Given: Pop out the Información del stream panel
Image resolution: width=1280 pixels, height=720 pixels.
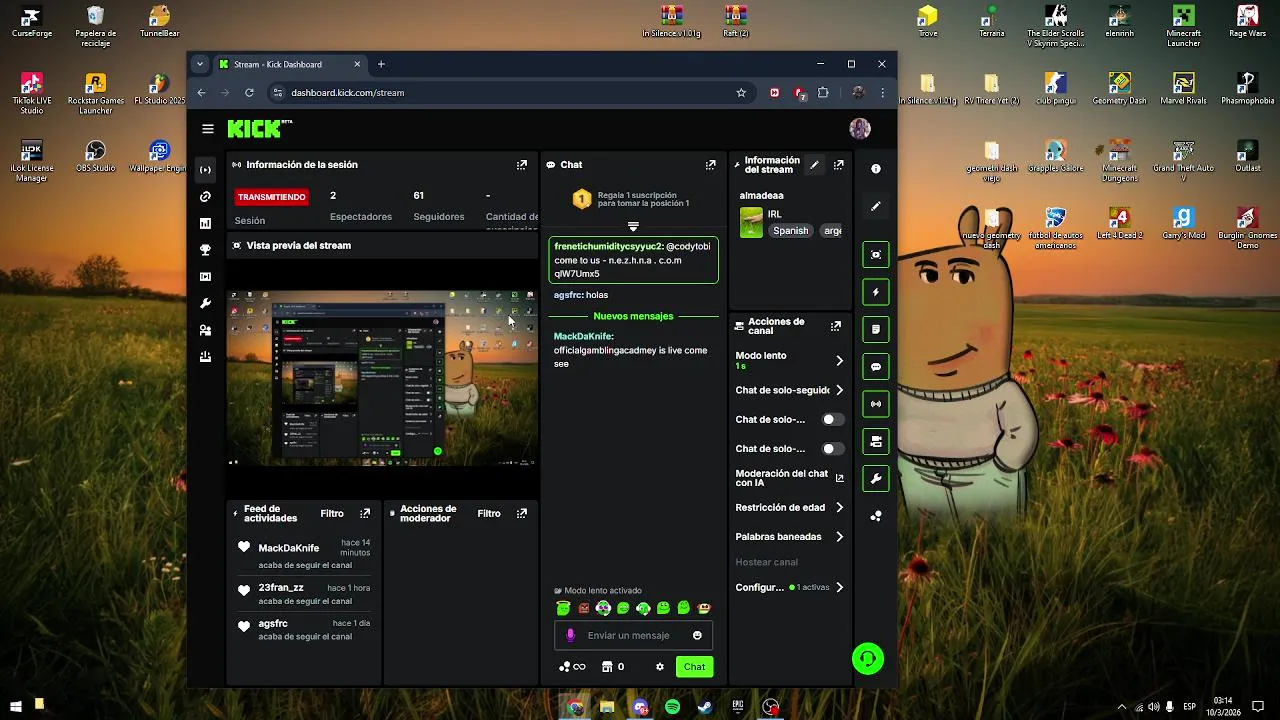Looking at the screenshot, I should point(838,165).
